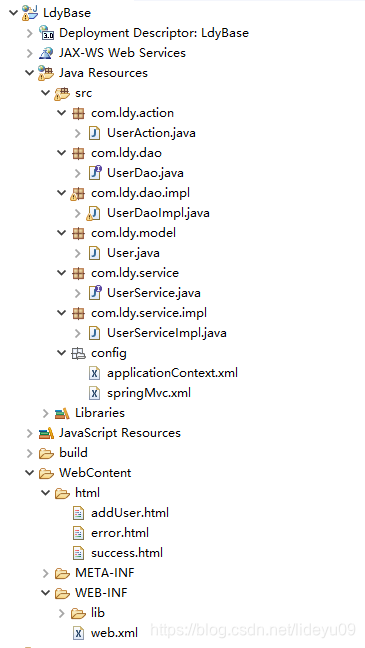365x648 pixels.
Task: Click the UserService.java interface icon
Action: tap(95, 293)
